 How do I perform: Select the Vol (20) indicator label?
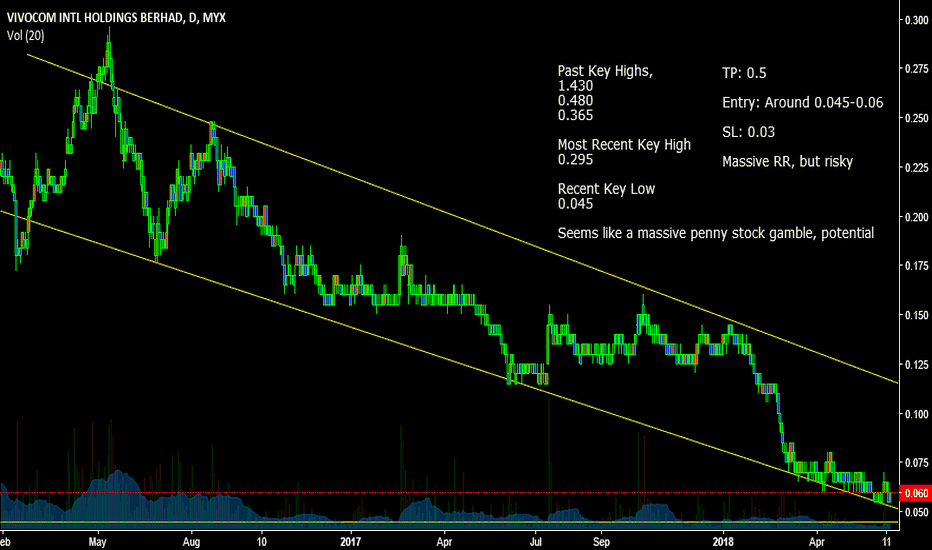(x=26, y=36)
